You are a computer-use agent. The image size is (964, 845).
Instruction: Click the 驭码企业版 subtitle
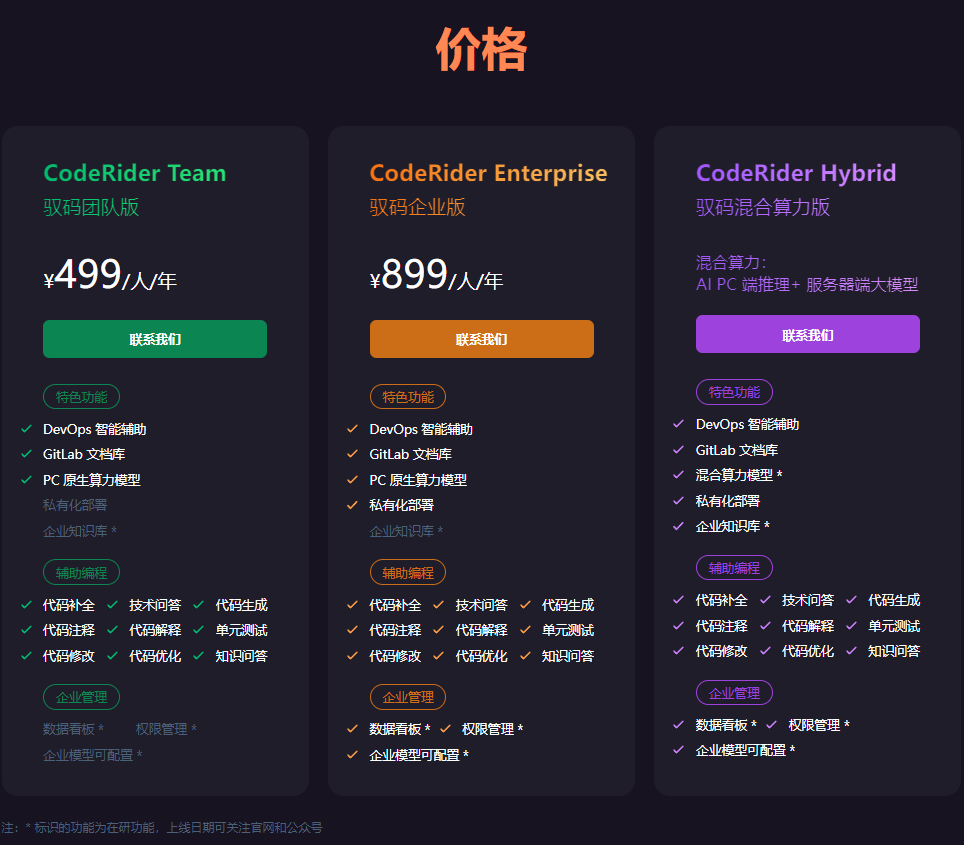tap(417, 207)
